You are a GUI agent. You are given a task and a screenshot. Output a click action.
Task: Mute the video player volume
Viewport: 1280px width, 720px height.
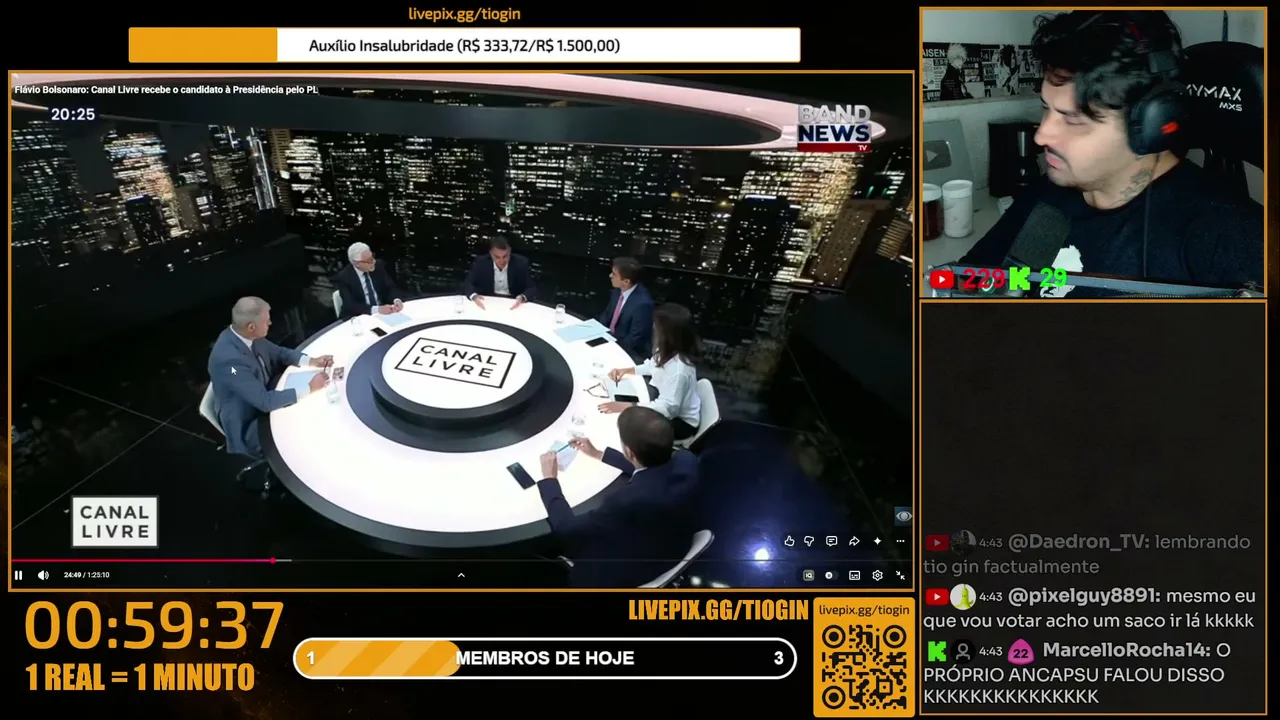[43, 575]
